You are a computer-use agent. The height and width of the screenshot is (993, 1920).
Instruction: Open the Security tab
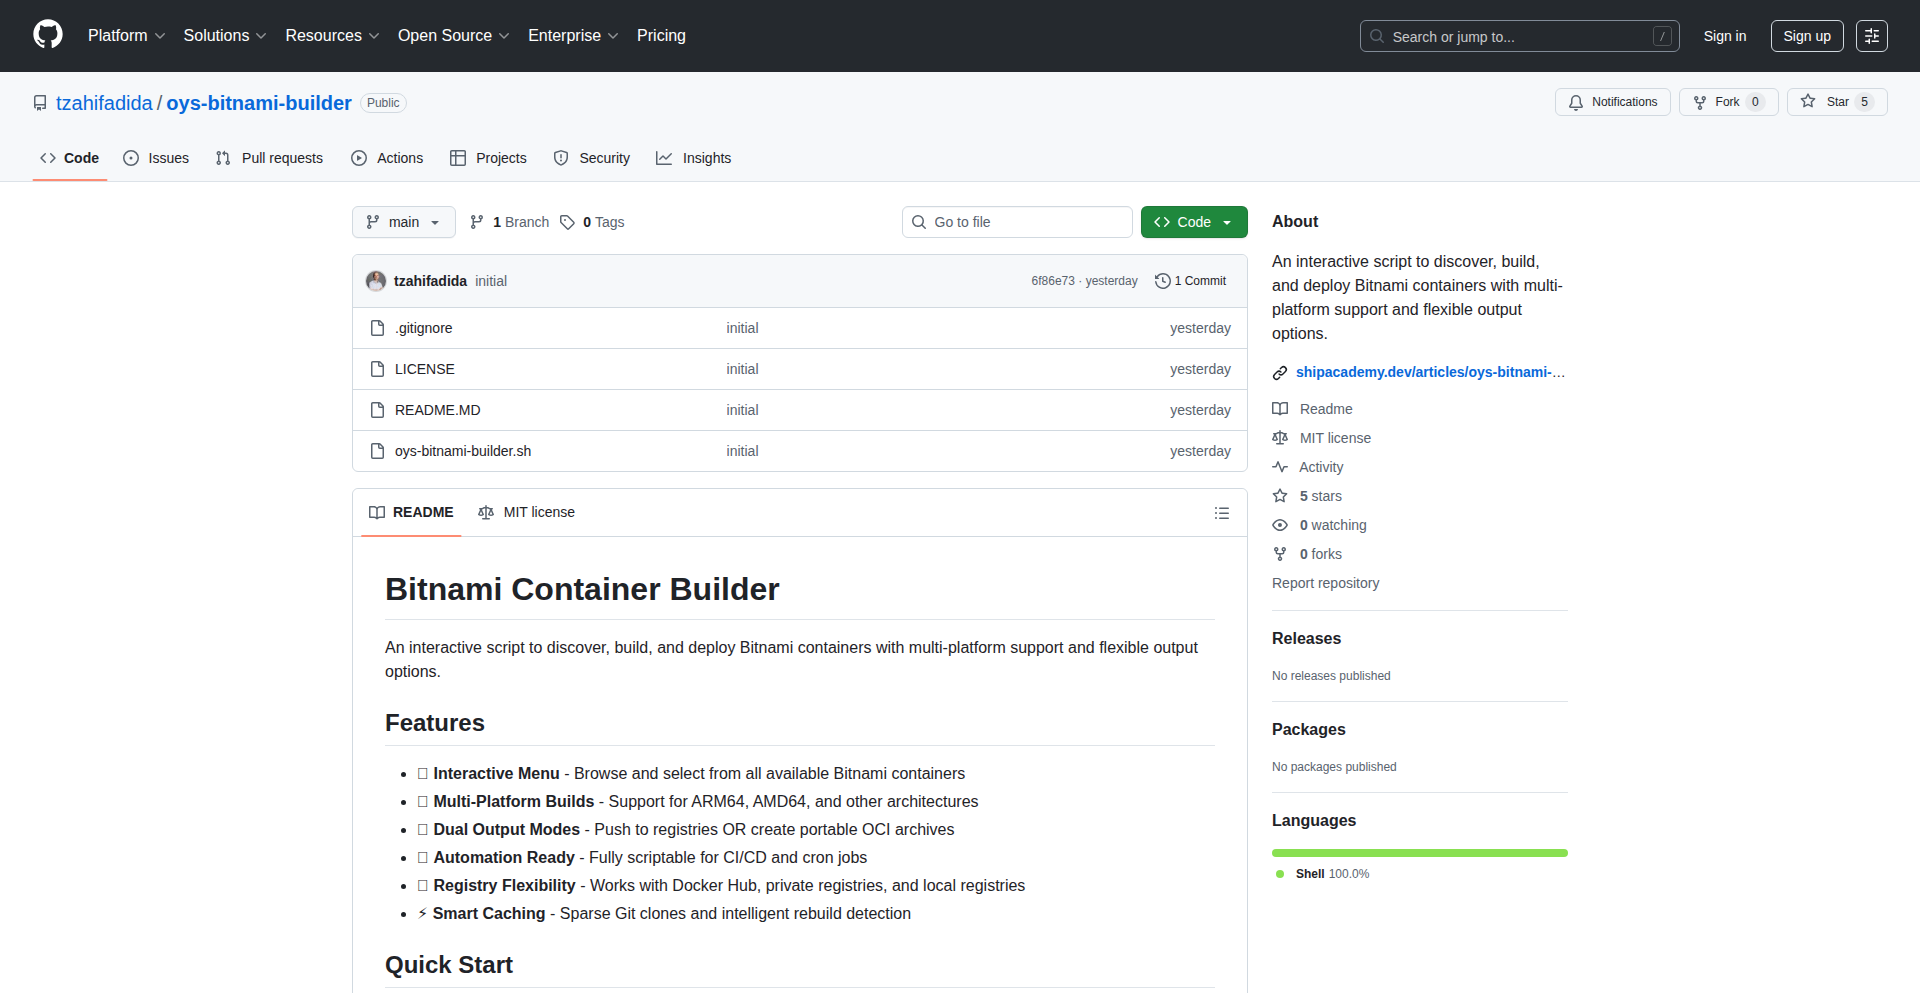click(592, 158)
